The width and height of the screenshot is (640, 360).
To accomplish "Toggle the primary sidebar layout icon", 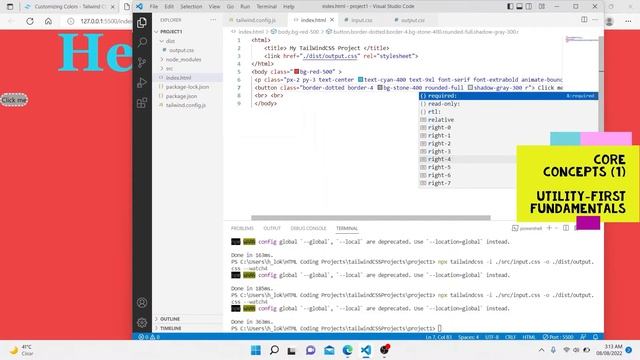I will coord(510,7).
